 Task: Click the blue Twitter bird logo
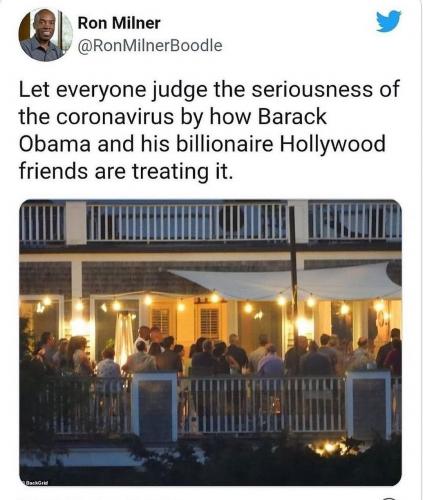[389, 21]
